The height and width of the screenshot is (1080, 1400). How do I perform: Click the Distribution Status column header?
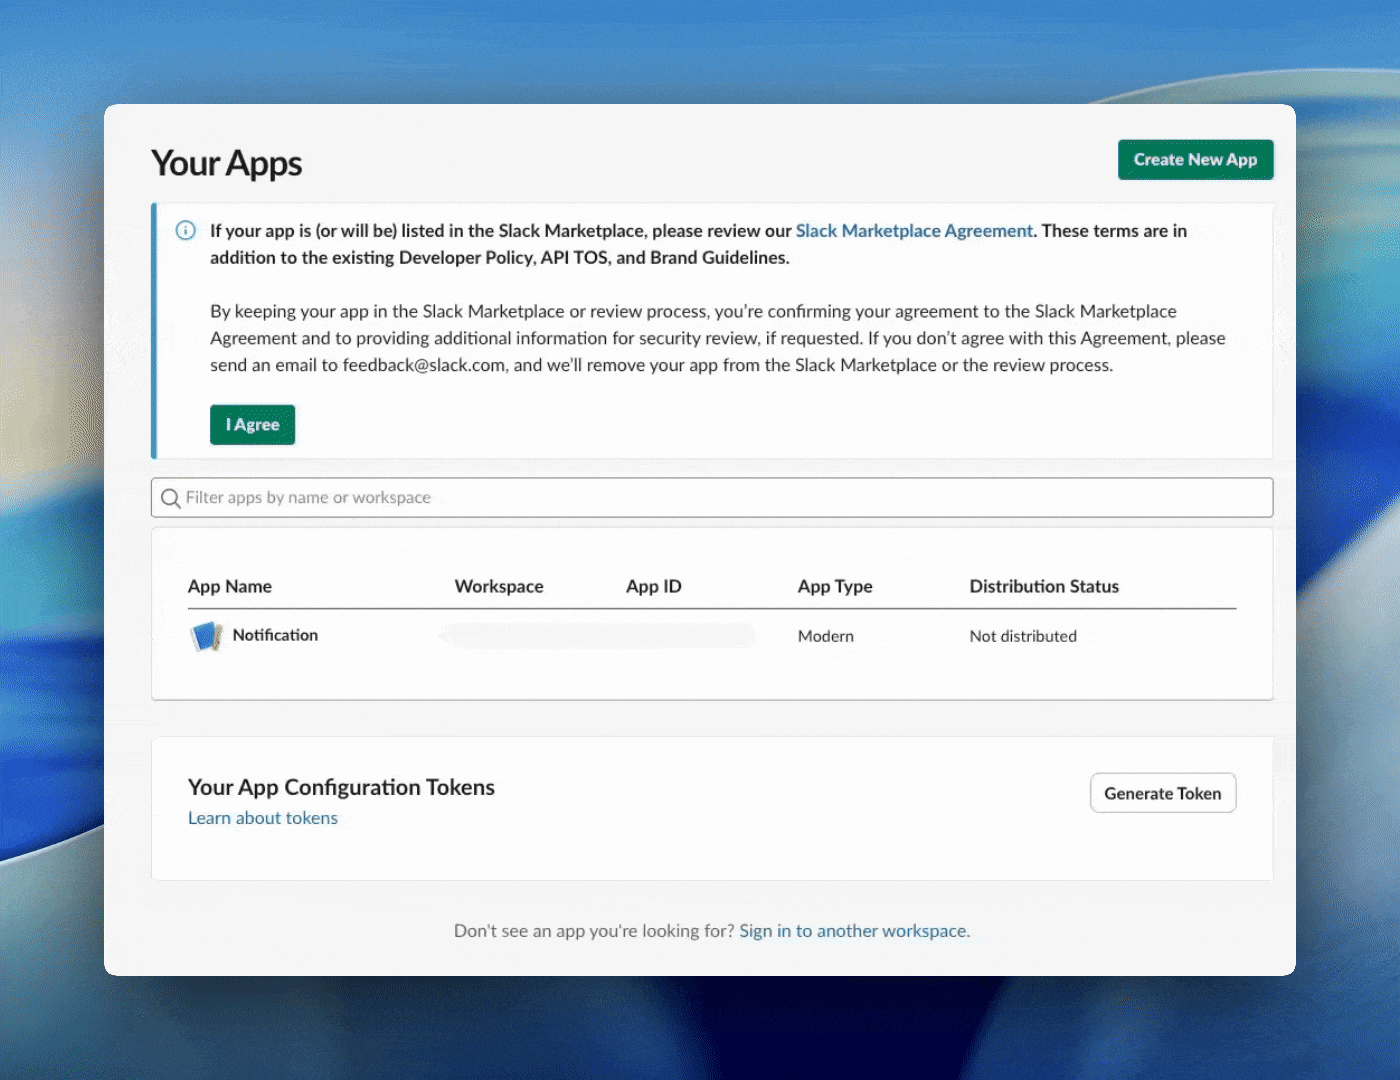coord(1044,587)
